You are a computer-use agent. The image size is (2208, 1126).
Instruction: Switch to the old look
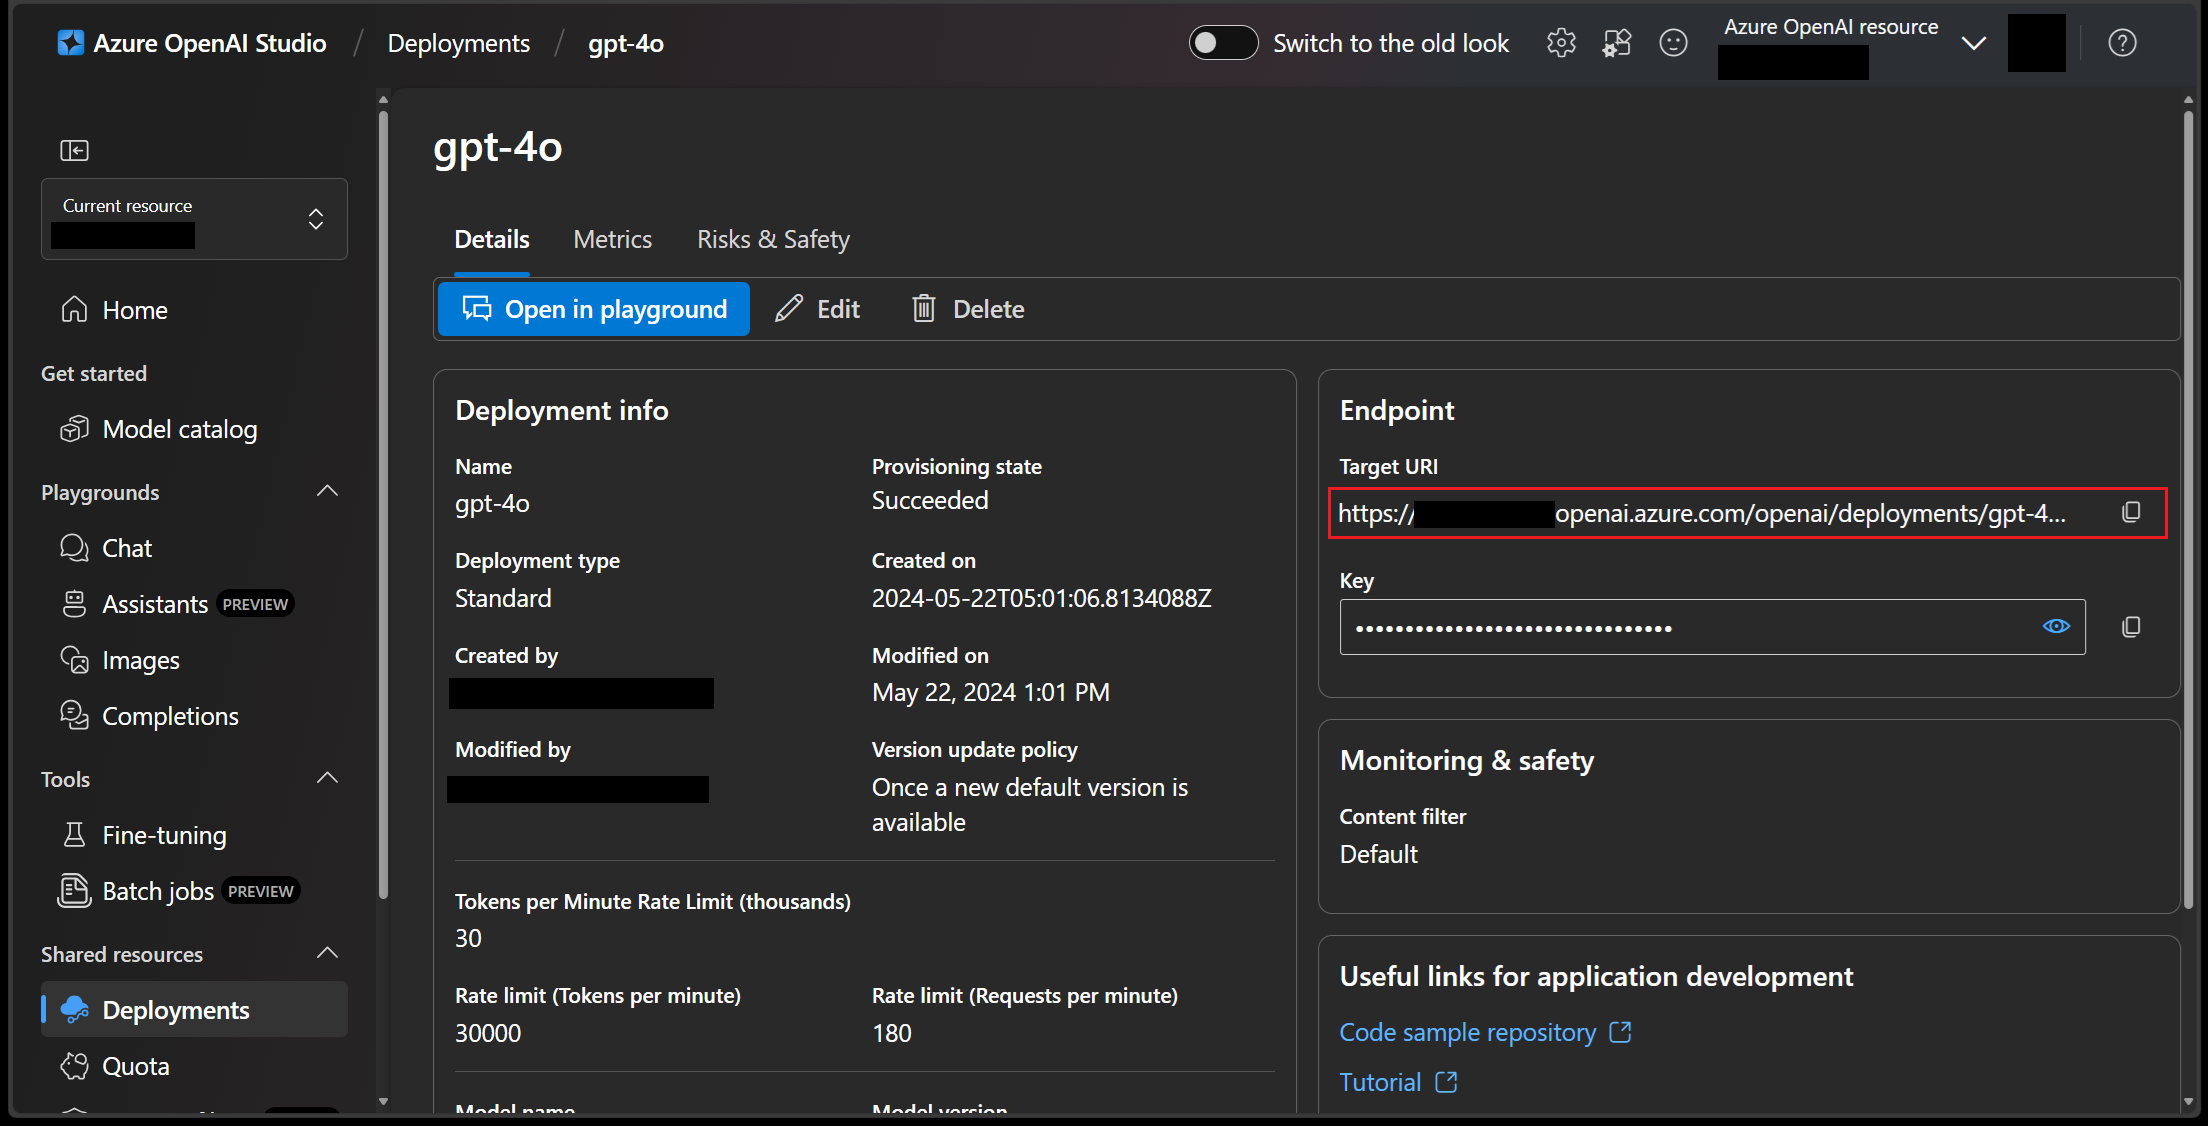point(1222,42)
